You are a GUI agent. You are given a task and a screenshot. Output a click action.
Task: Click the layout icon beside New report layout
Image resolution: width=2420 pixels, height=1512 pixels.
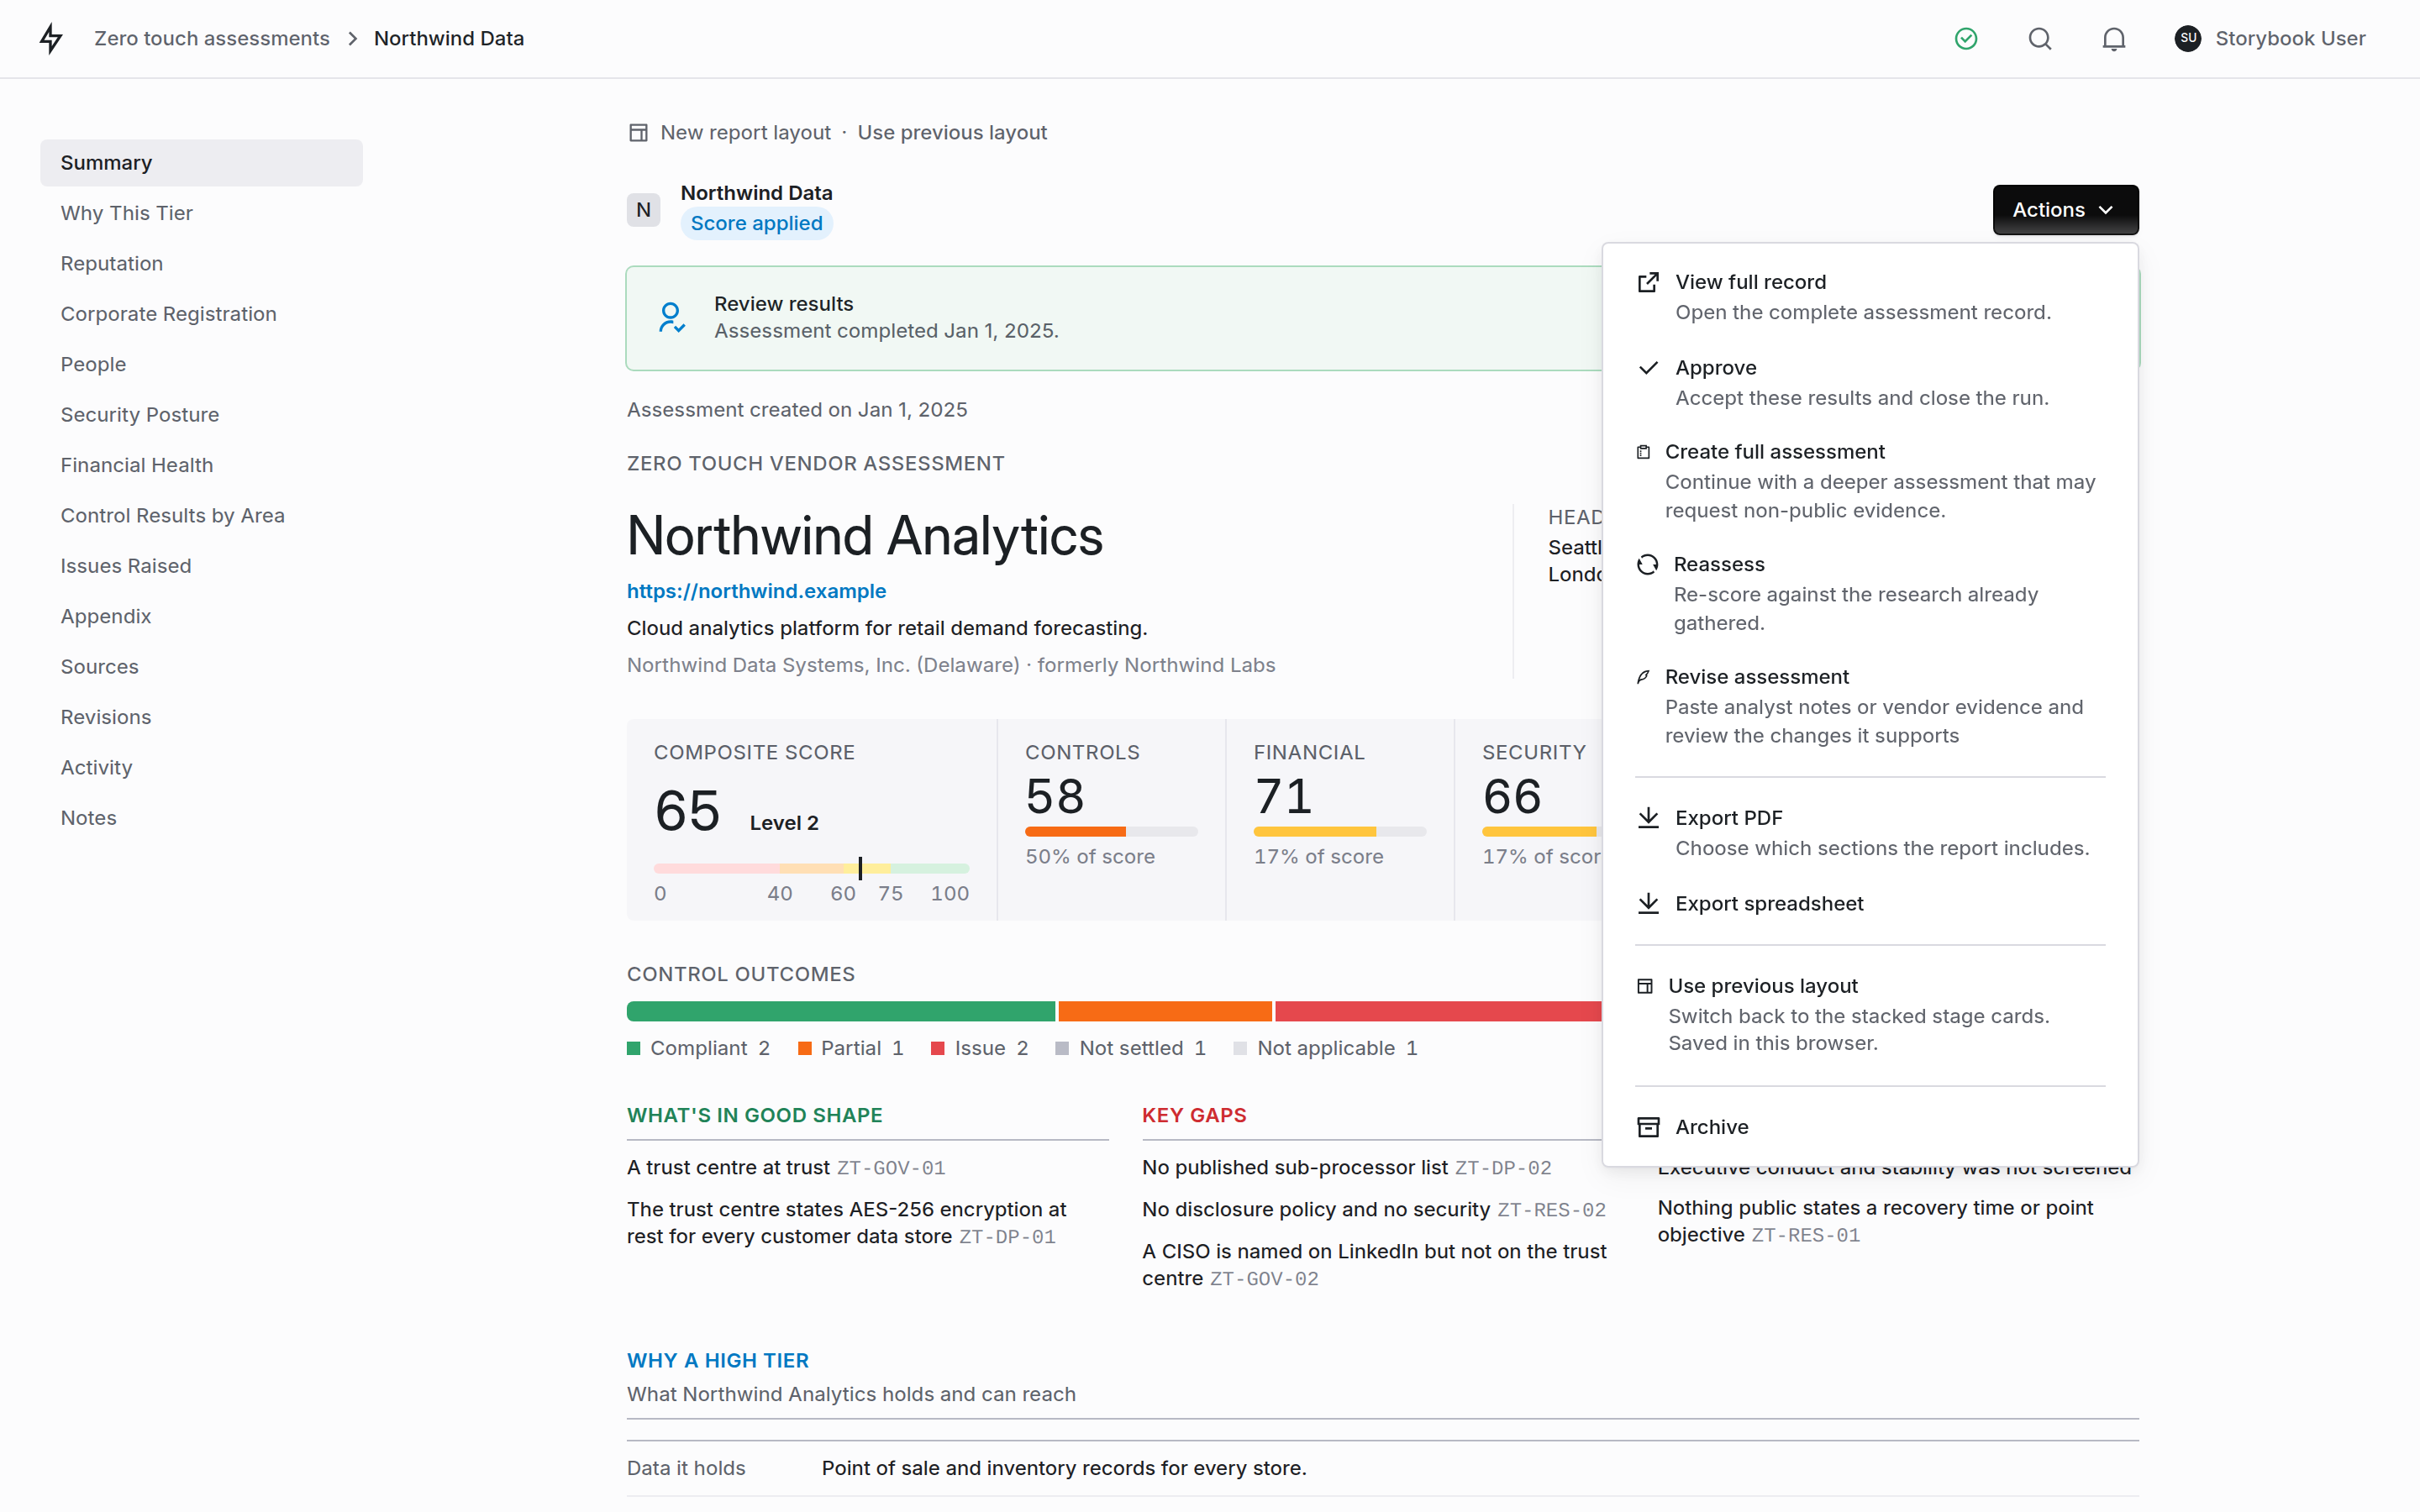(638, 132)
